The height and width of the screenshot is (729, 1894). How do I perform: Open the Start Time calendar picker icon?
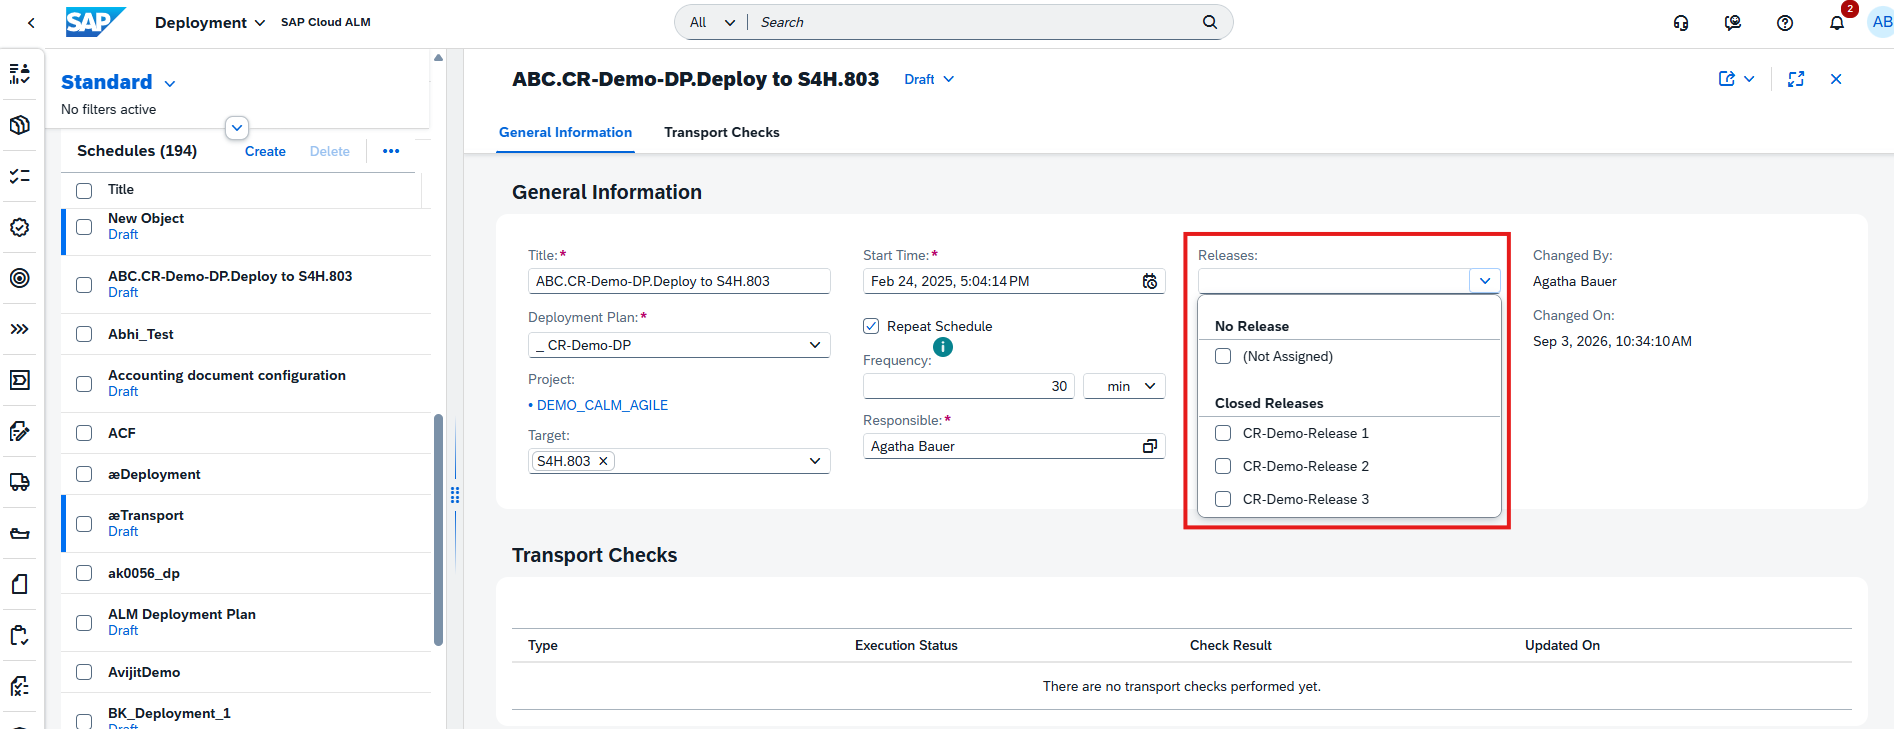[1150, 281]
